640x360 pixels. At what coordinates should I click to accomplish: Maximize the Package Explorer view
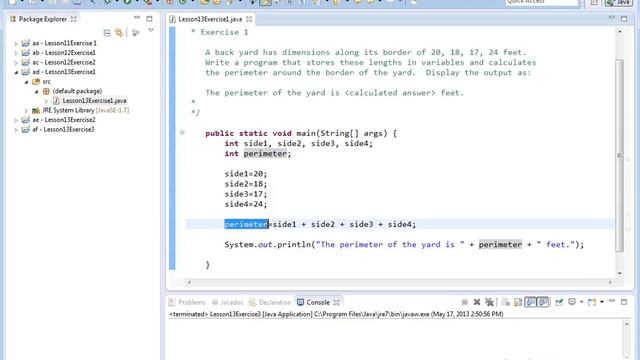pyautogui.click(x=149, y=19)
